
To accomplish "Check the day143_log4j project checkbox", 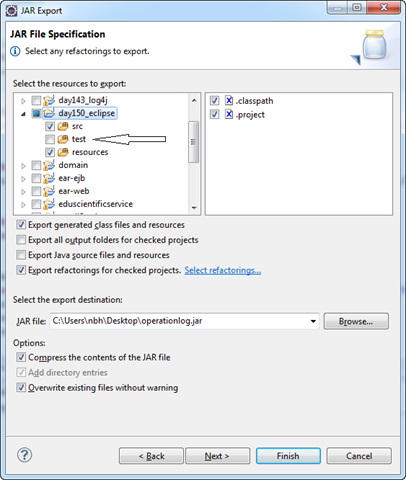I will coord(36,100).
